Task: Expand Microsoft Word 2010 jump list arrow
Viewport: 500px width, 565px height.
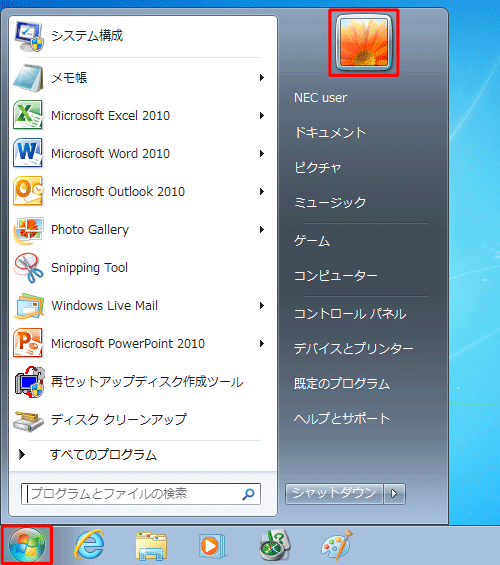Action: tap(262, 154)
